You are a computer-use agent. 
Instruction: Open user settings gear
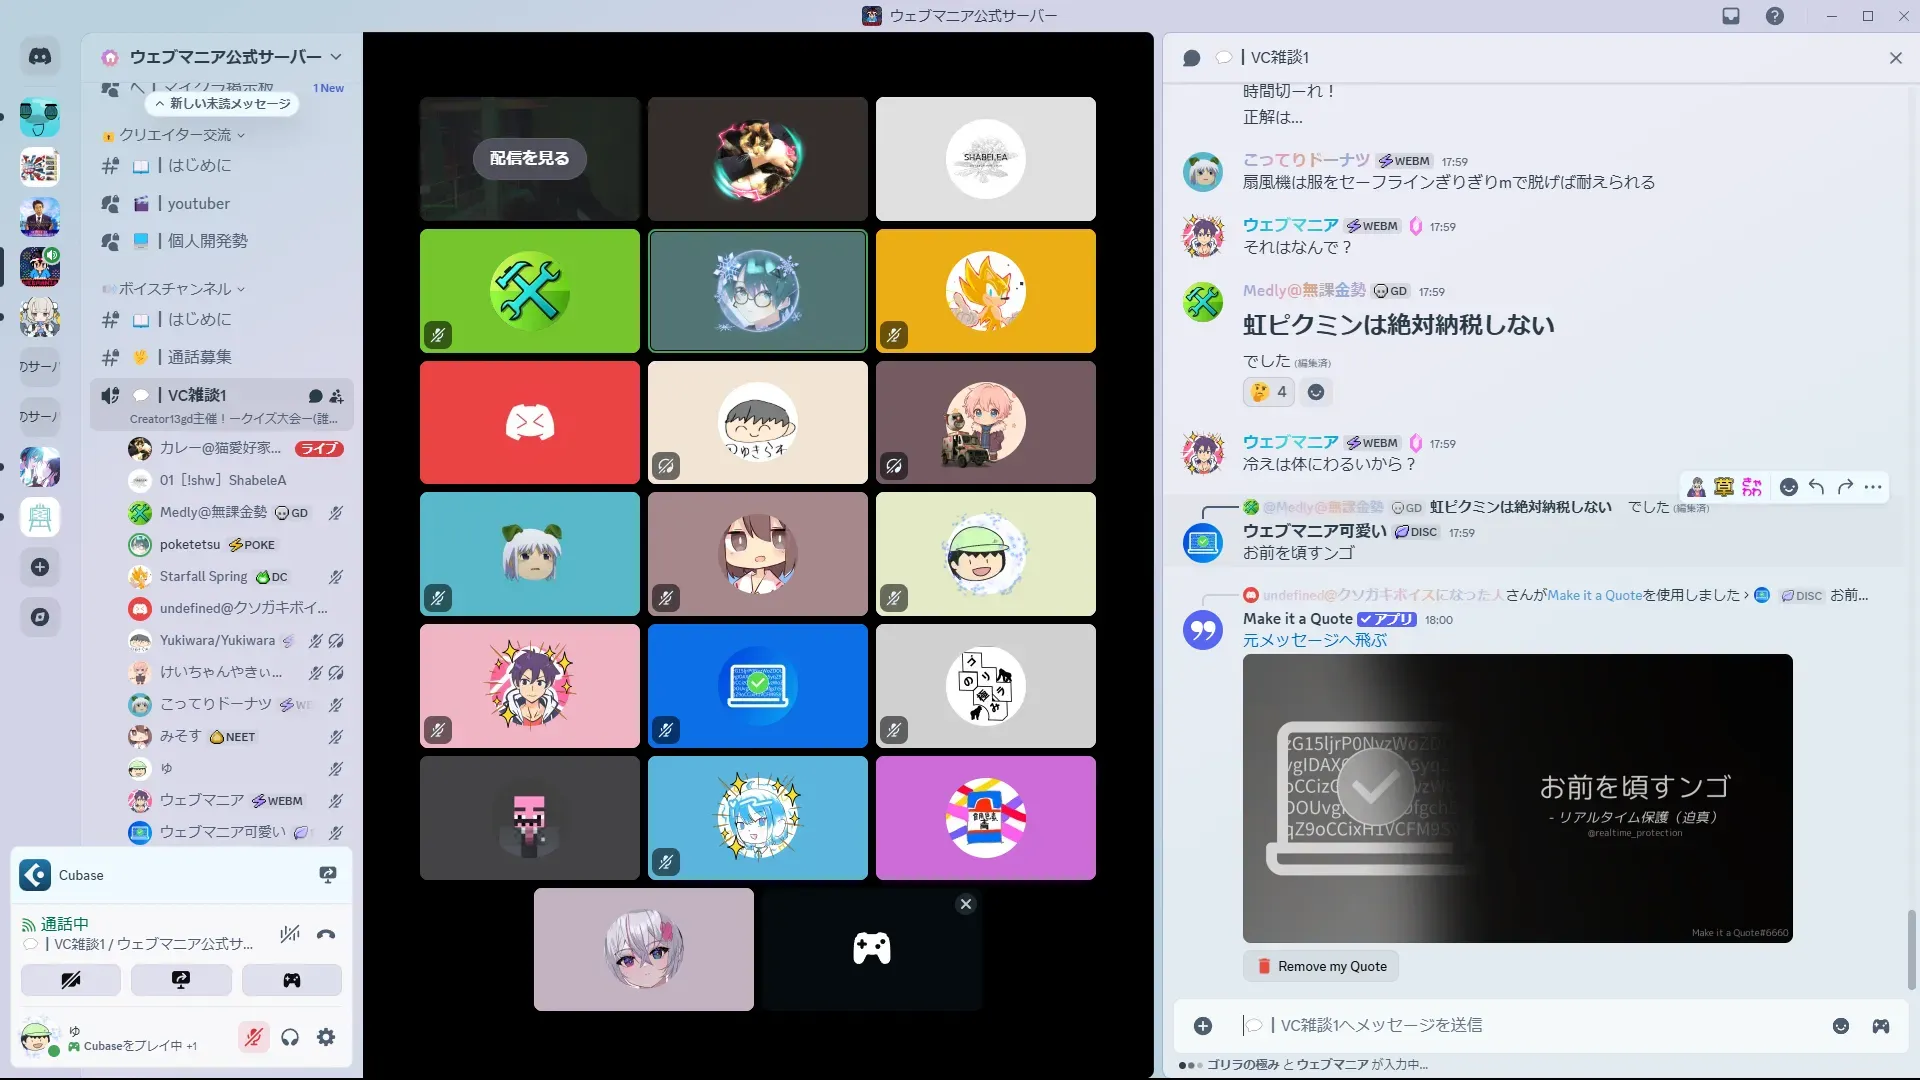(x=326, y=1038)
